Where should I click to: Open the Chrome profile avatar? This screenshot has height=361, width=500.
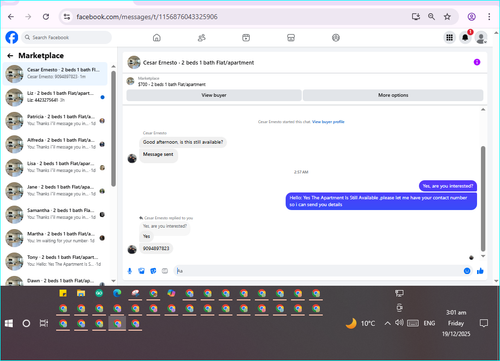tap(471, 17)
